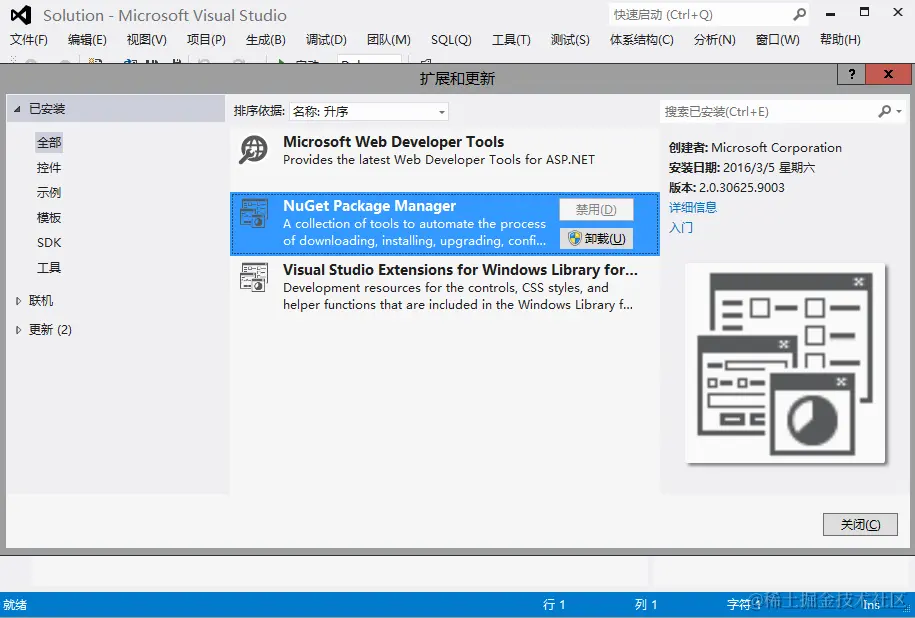Open the 工具(T) menu
Image resolution: width=915 pixels, height=618 pixels.
click(511, 40)
